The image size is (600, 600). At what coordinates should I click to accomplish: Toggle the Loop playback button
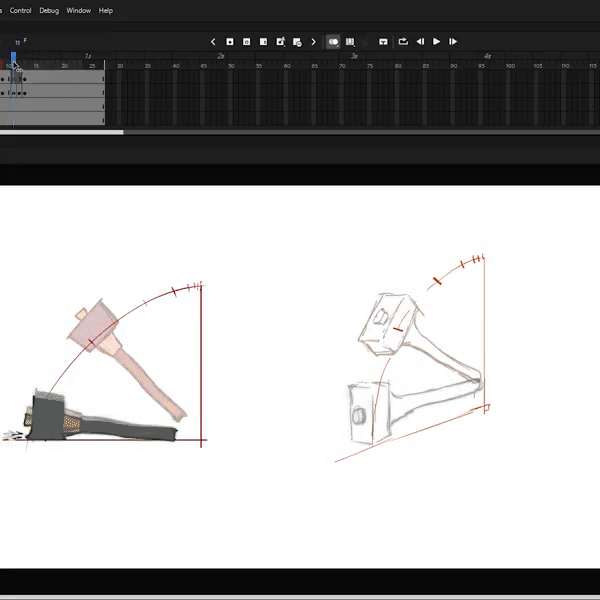[x=403, y=41]
